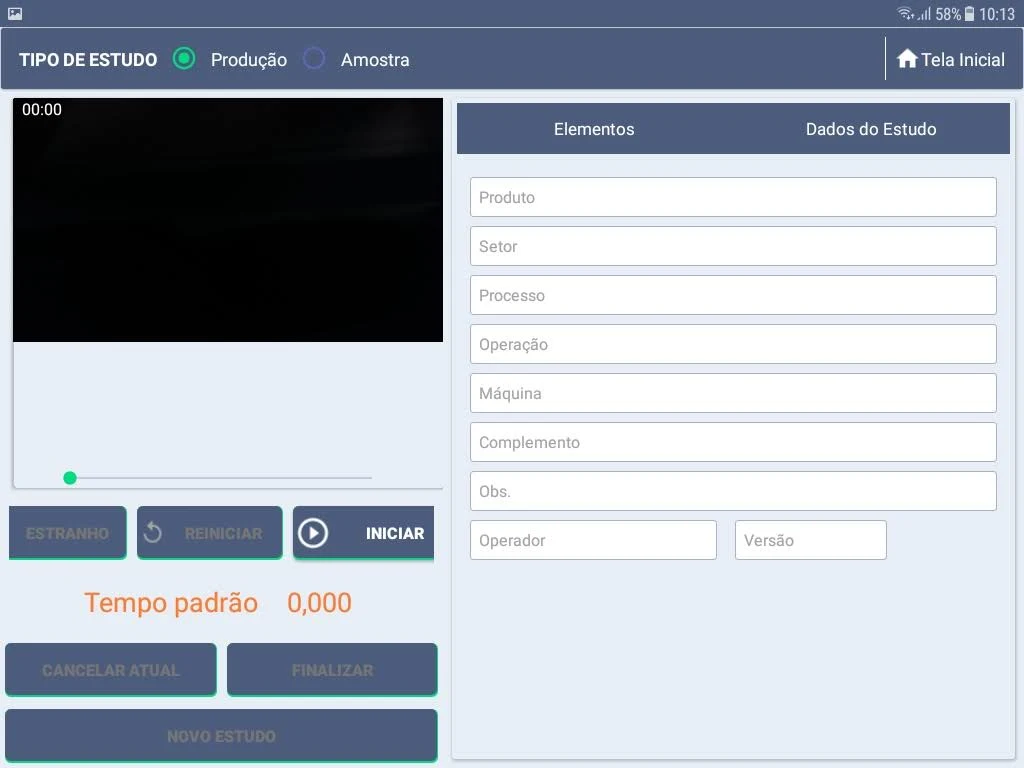Click the Obs. input field

(x=733, y=491)
